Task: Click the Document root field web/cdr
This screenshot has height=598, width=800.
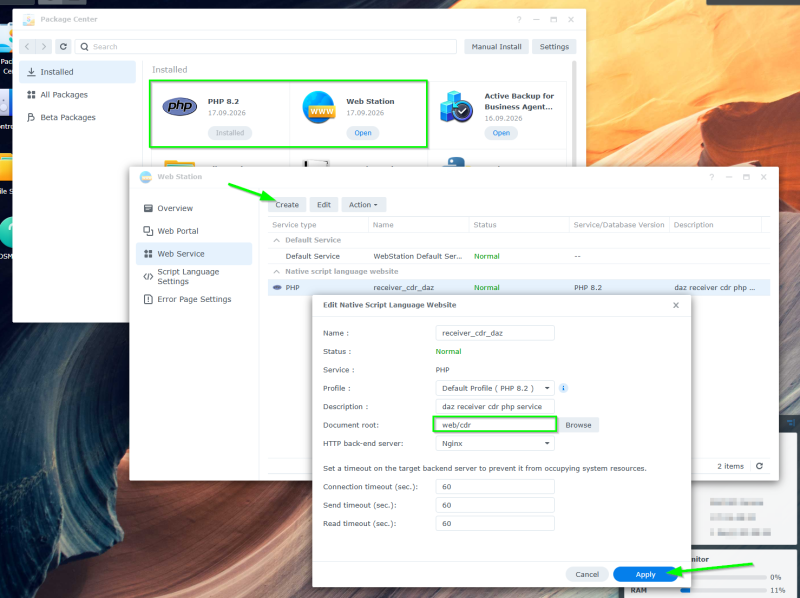Action: point(495,425)
